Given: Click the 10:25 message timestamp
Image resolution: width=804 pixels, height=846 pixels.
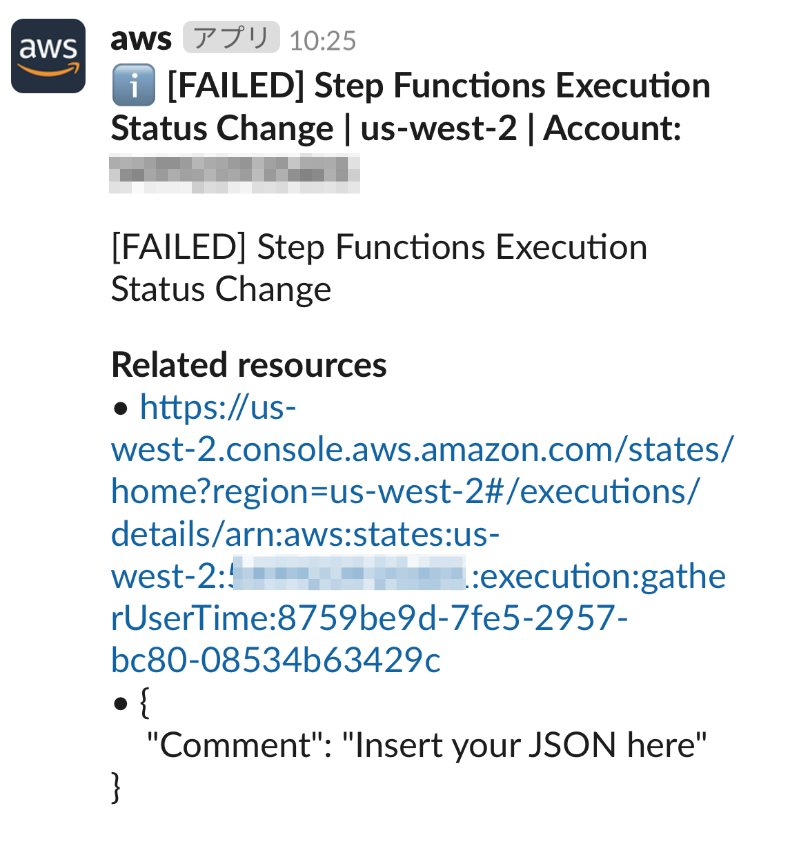Looking at the screenshot, I should coord(323,40).
